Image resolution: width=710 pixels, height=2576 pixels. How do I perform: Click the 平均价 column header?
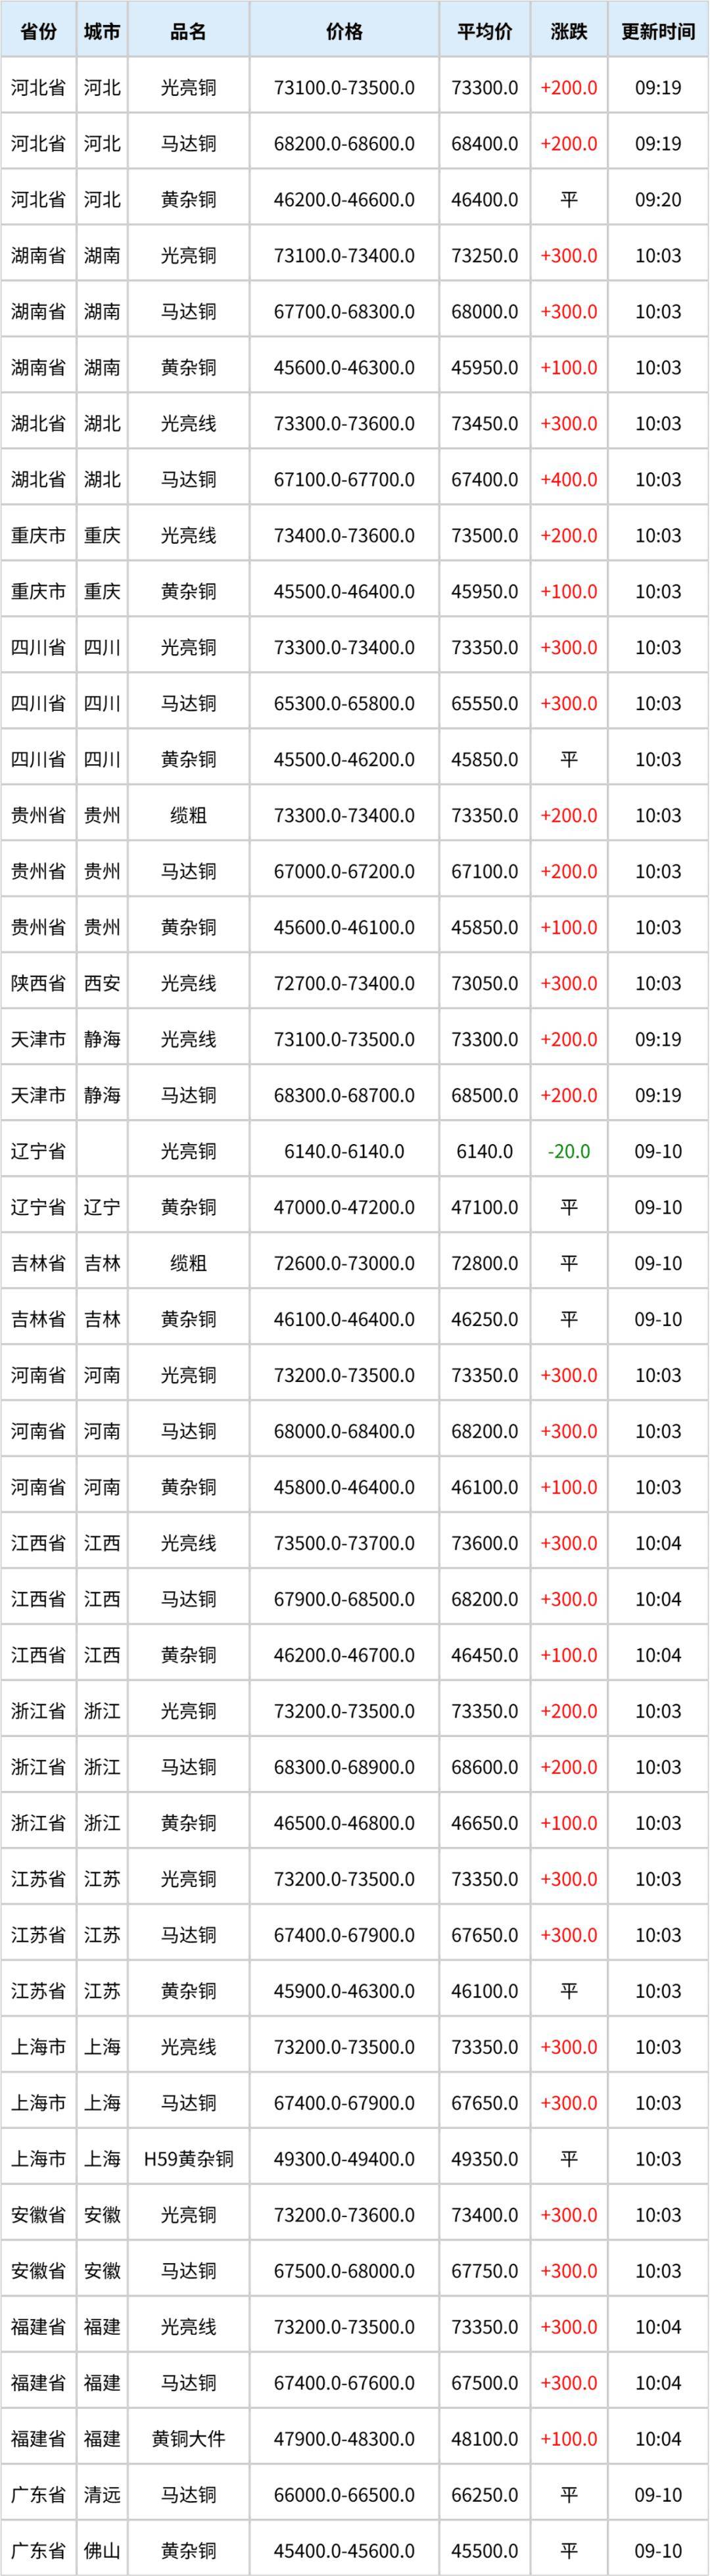[485, 31]
